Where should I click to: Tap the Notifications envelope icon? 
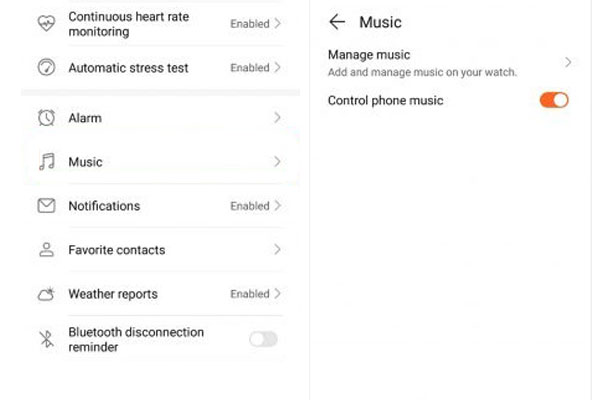[46, 206]
